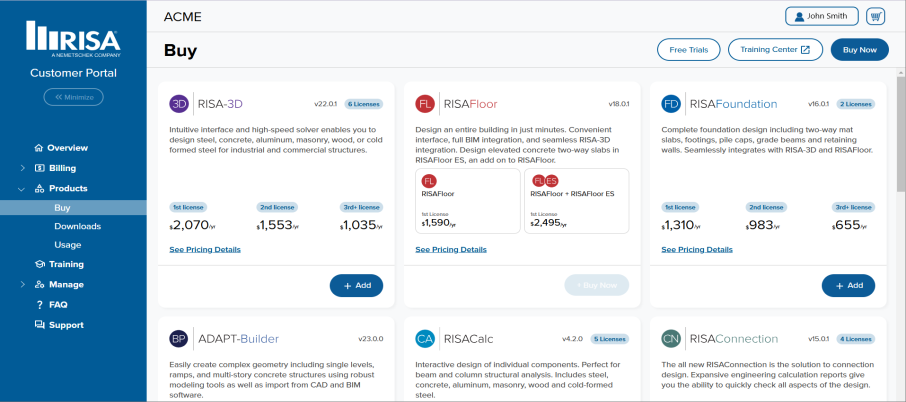The height and width of the screenshot is (402, 906).
Task: Minimize the sidebar with the Minimize button
Action: coord(73,97)
